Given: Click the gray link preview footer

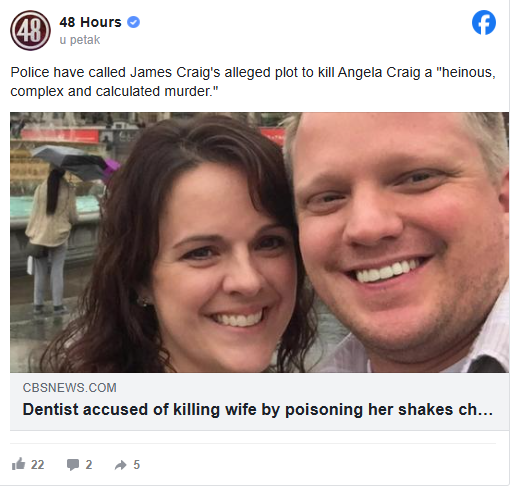Looking at the screenshot, I should [259, 401].
